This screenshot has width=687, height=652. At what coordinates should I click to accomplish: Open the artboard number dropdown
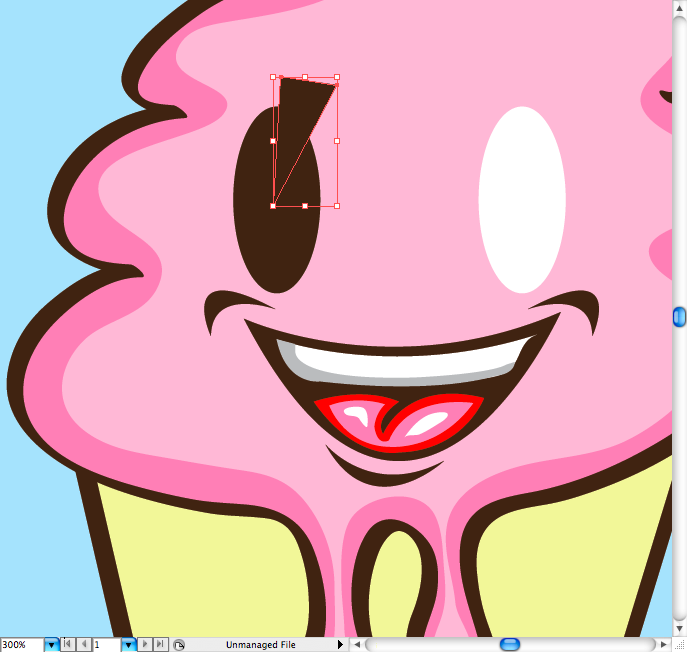tap(128, 645)
